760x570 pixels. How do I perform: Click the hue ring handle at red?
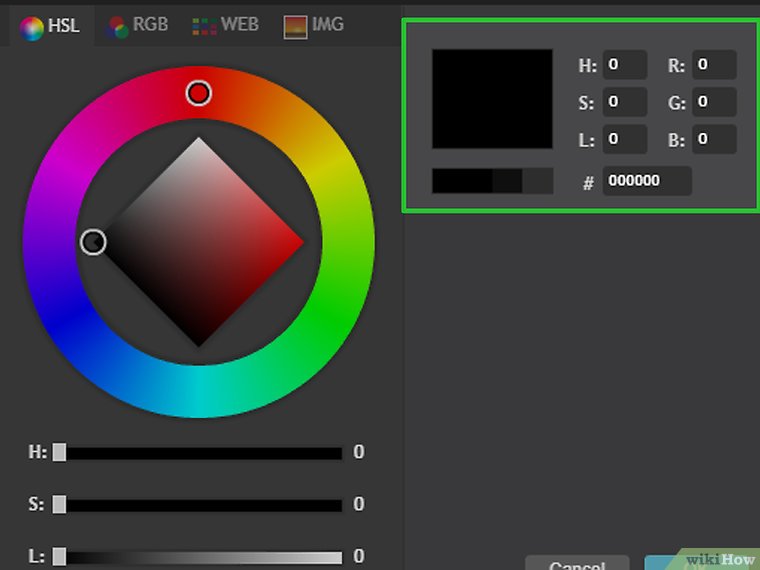click(198, 93)
